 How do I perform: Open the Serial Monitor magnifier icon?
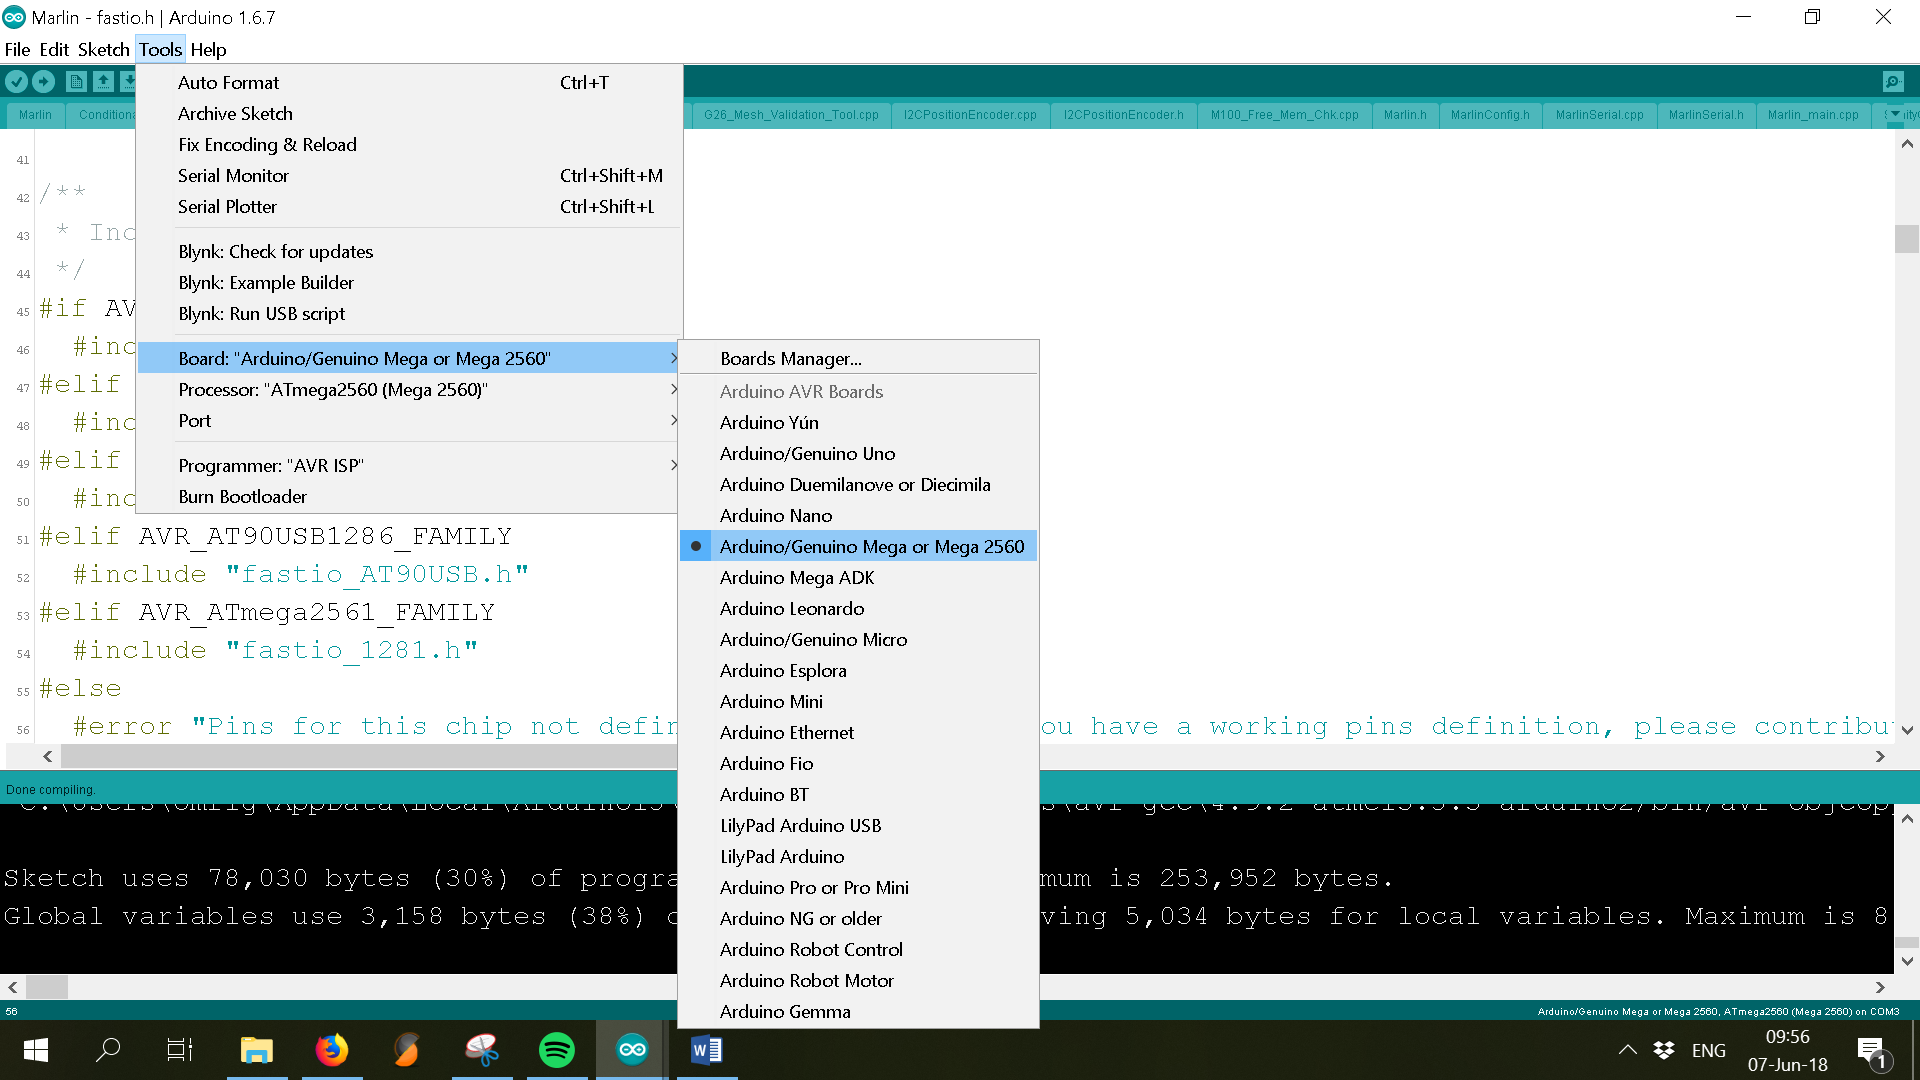(1893, 82)
